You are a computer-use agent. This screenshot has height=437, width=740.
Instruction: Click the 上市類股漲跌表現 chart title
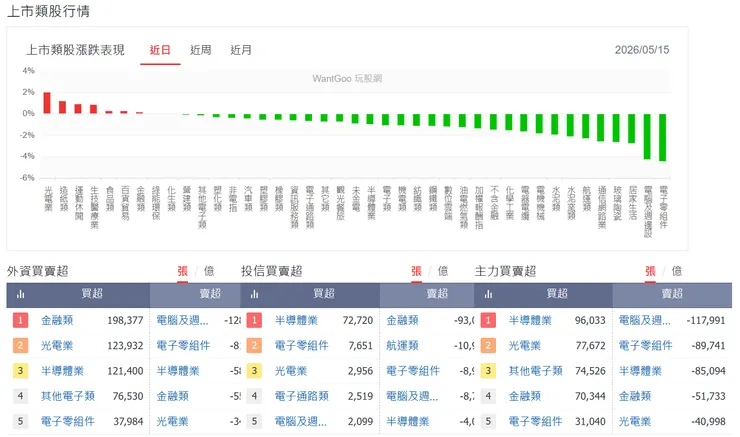pyautogui.click(x=76, y=50)
